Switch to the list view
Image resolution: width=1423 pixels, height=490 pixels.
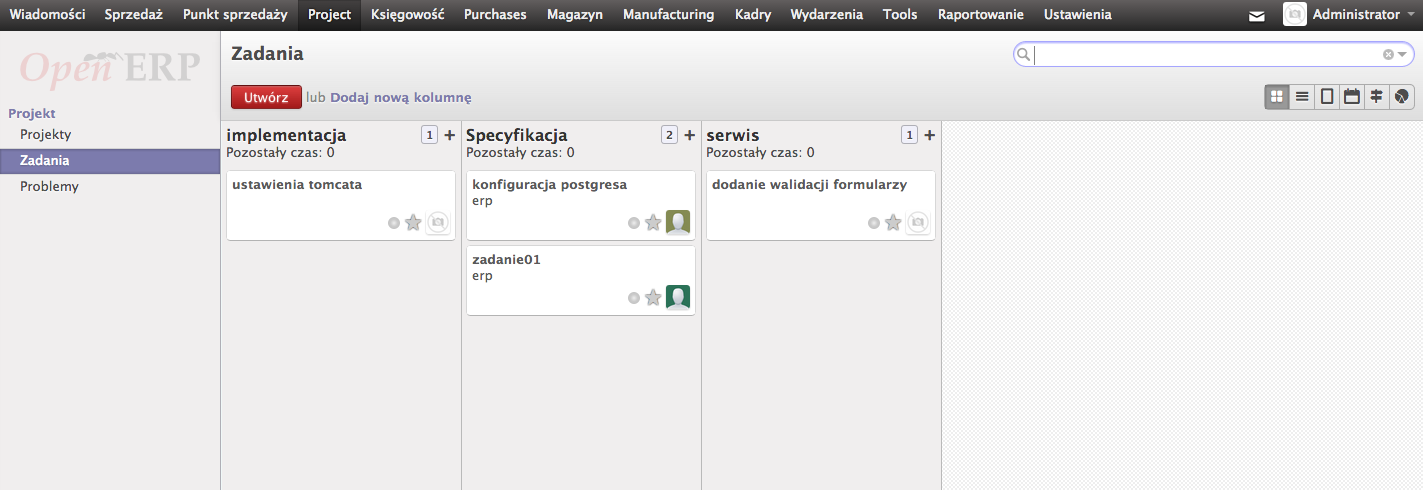click(x=1302, y=97)
